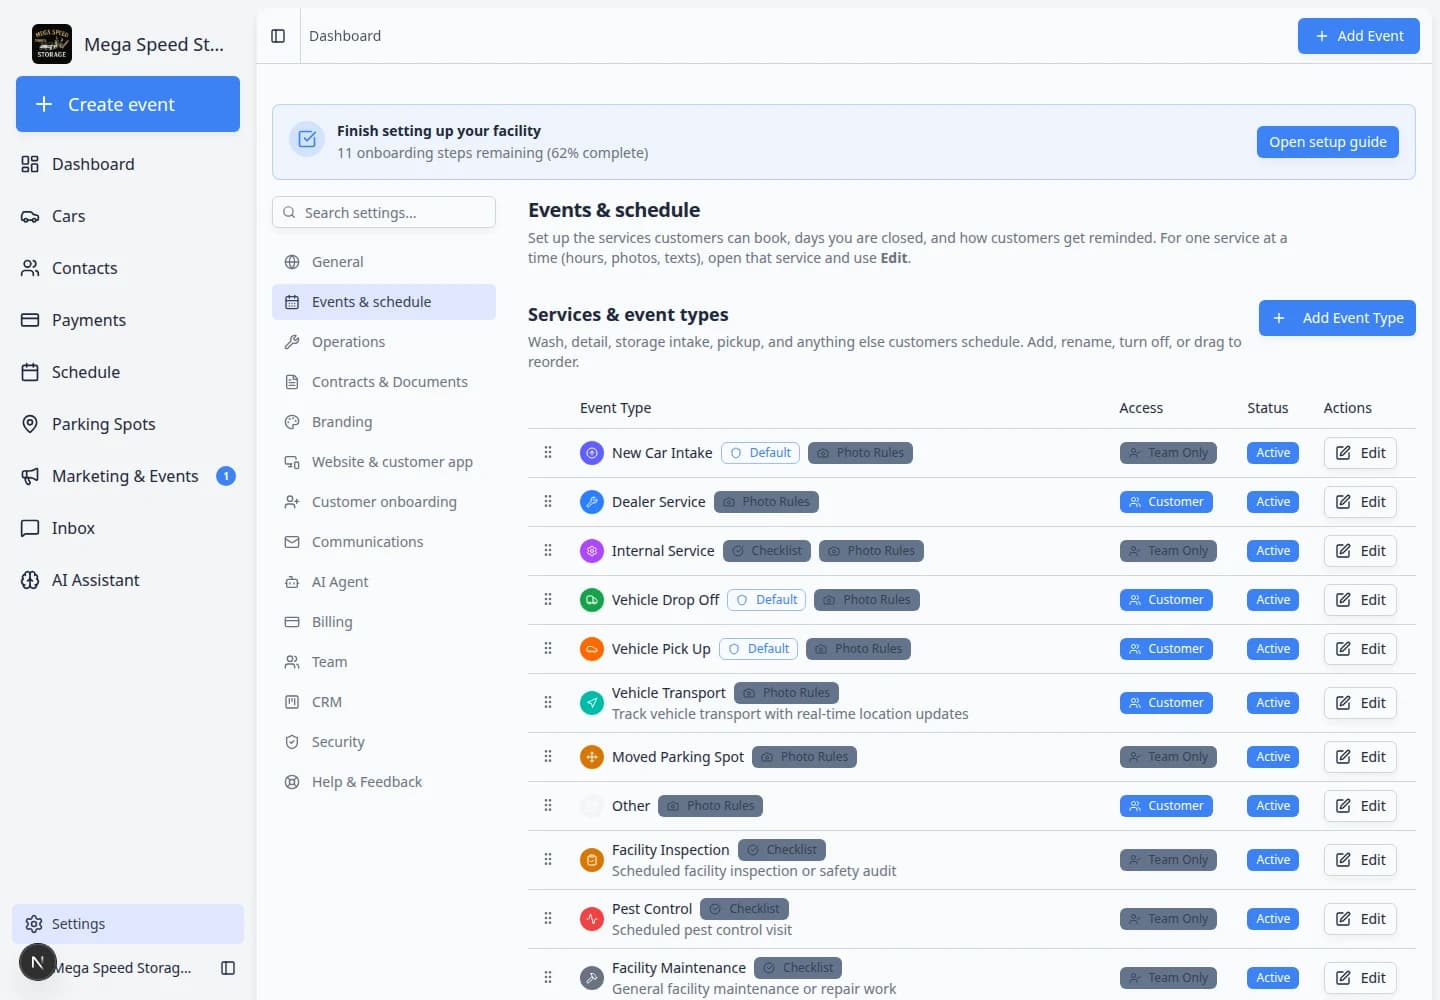Click the Marketing & Events notification badge

pyautogui.click(x=226, y=476)
